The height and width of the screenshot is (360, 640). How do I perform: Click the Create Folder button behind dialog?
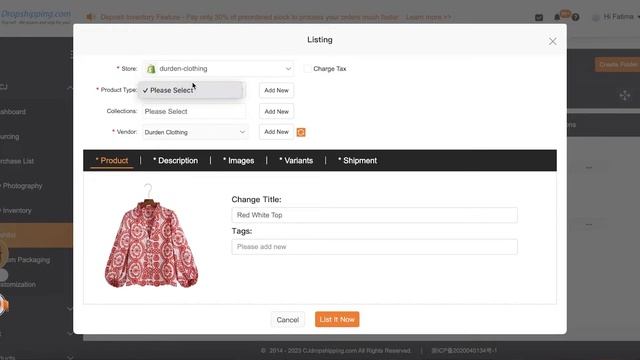[617, 64]
